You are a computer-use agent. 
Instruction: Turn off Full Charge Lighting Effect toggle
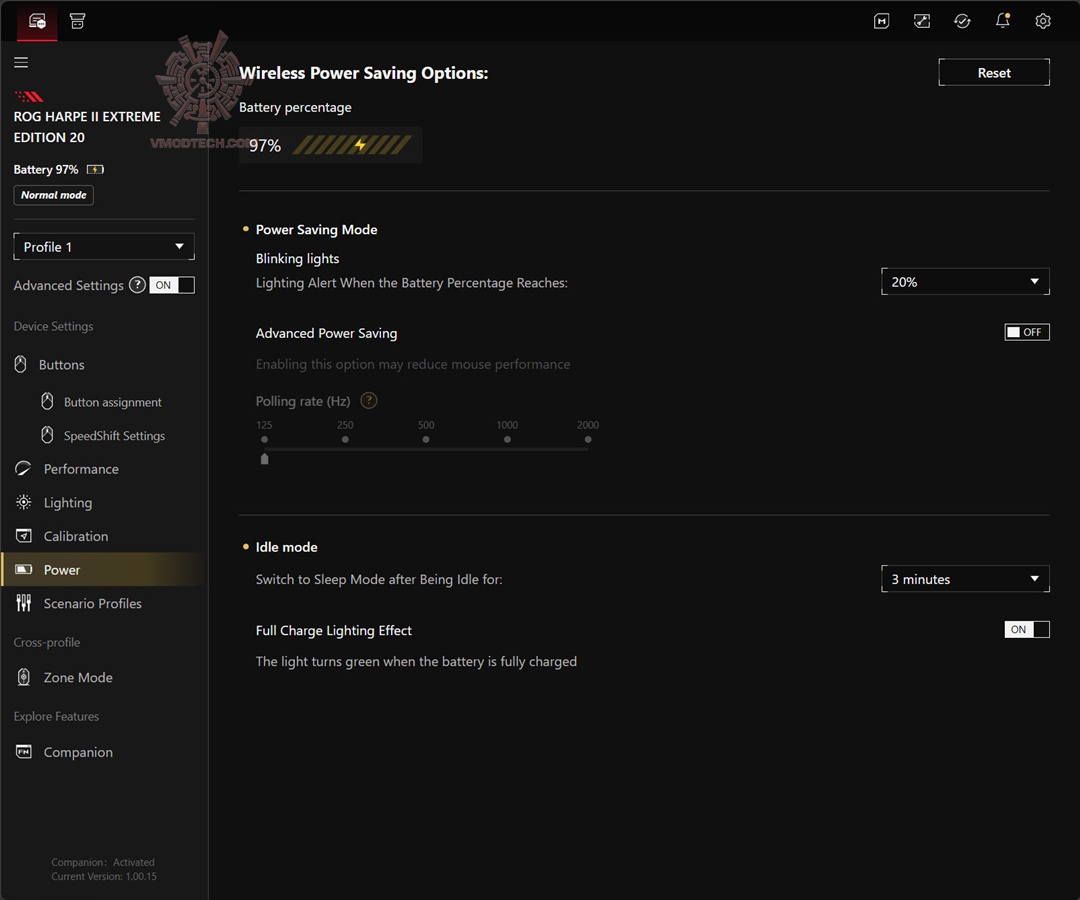[x=1027, y=629]
